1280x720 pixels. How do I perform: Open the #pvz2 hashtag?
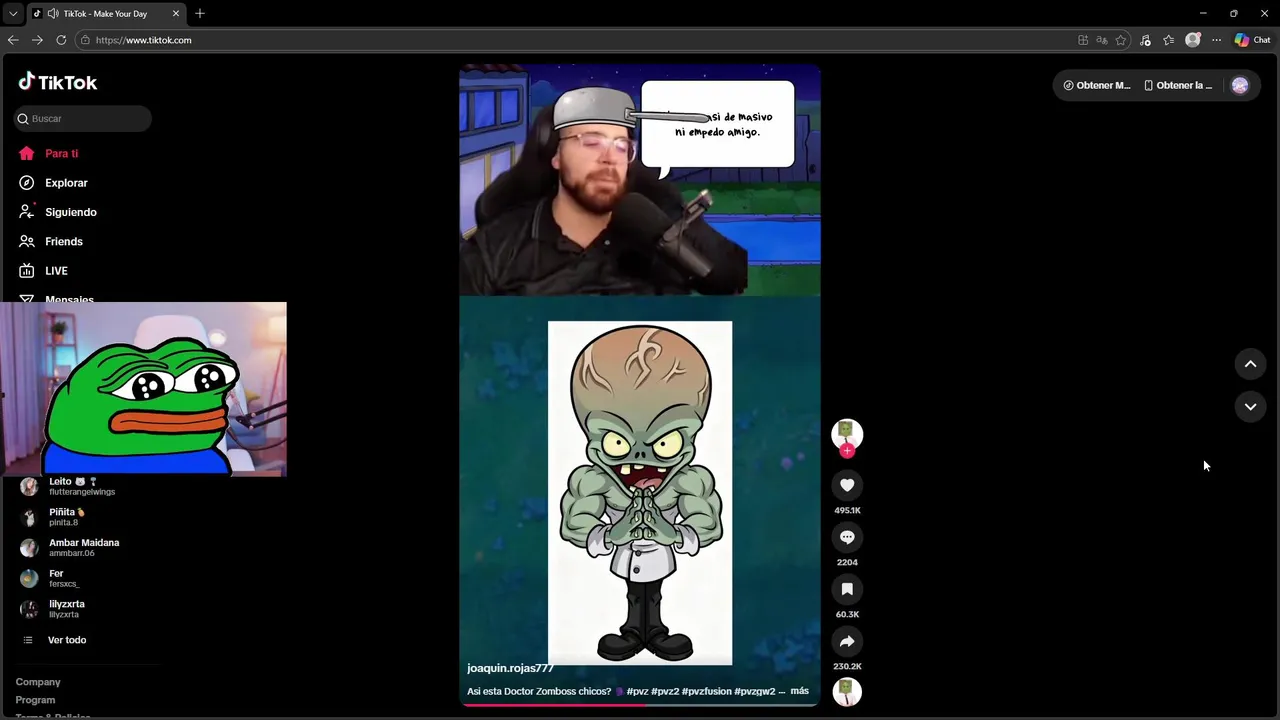click(x=665, y=691)
